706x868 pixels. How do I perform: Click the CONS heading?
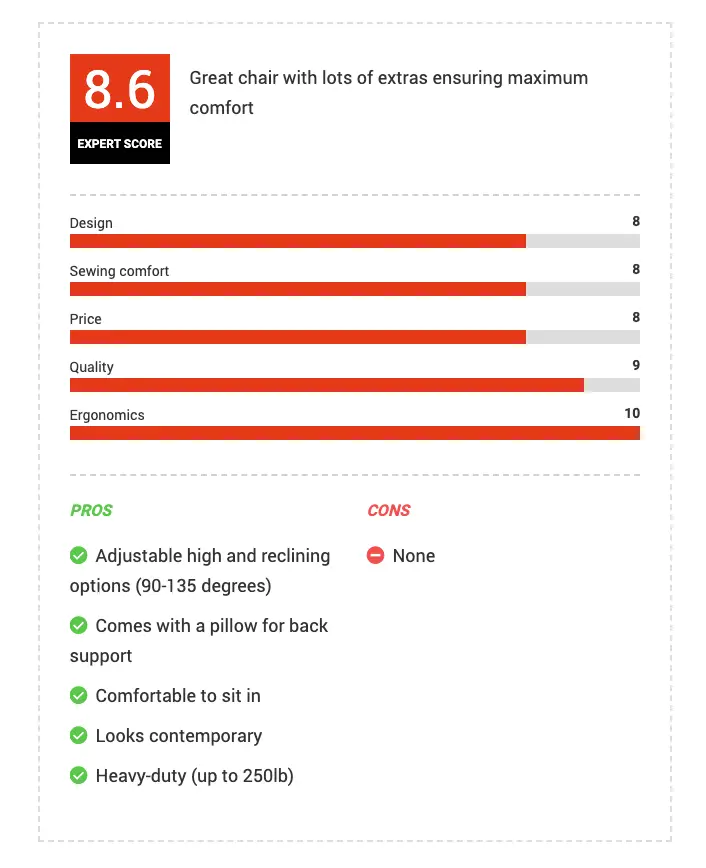click(x=389, y=510)
